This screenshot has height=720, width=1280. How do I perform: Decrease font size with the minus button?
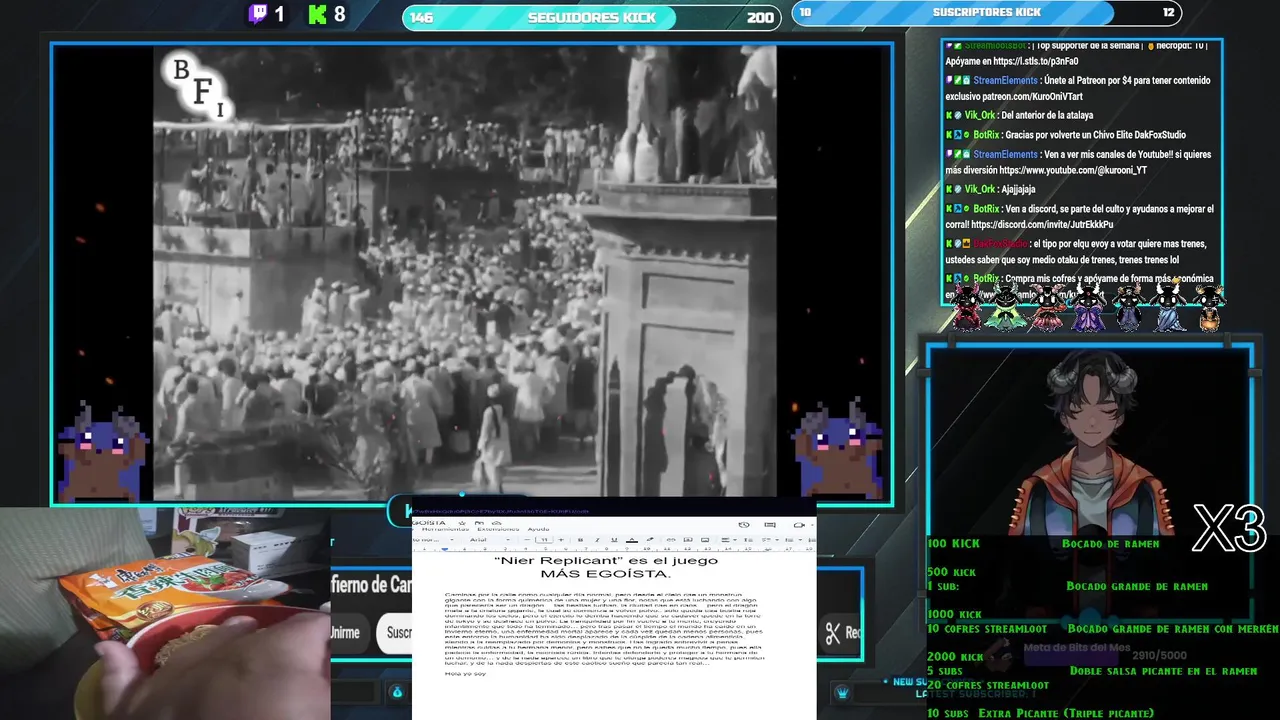527,540
